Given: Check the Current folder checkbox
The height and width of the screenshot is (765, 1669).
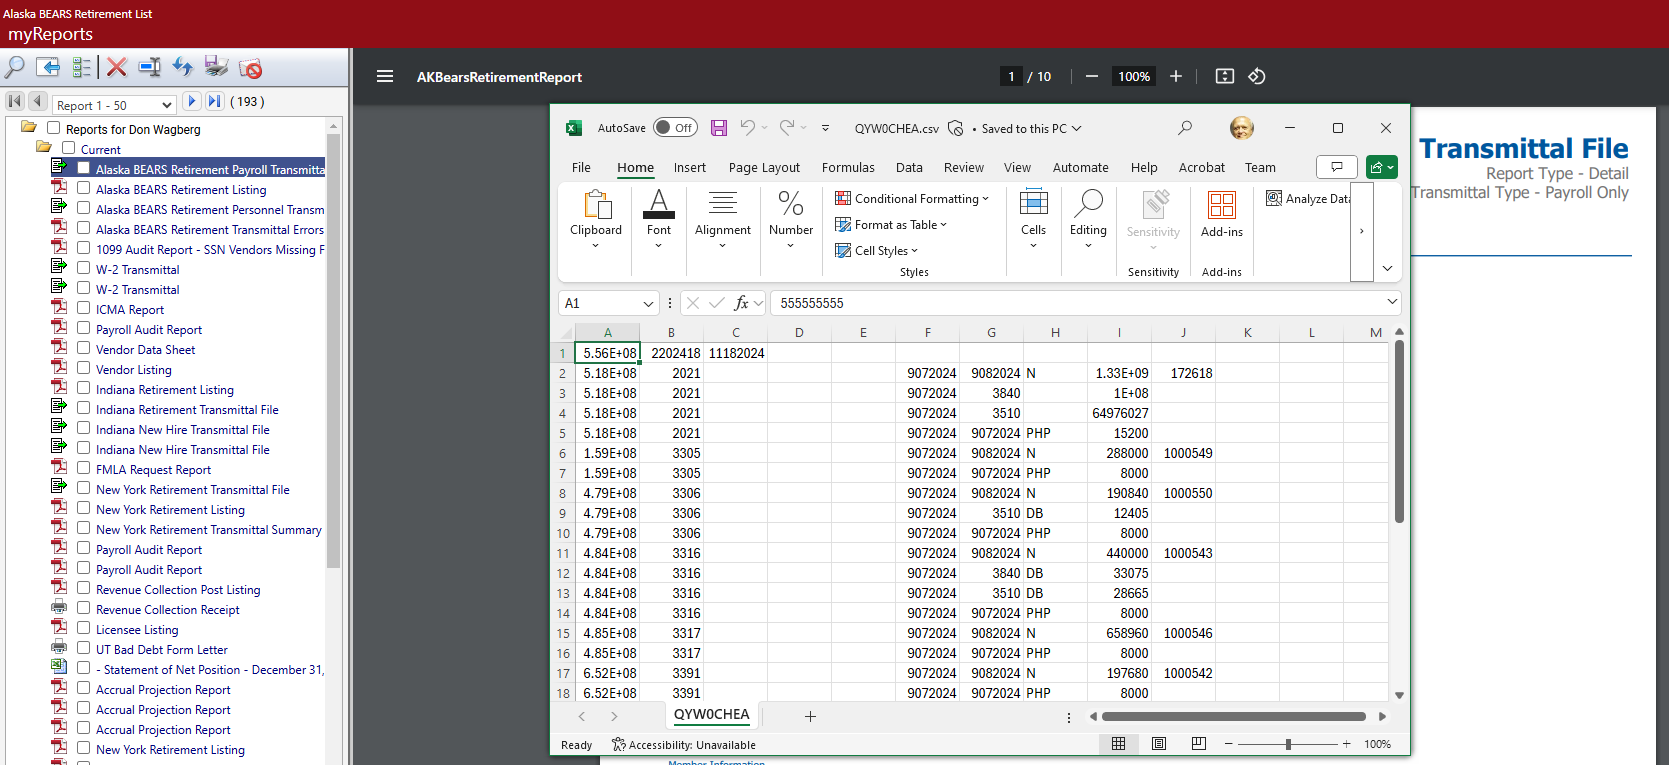Looking at the screenshot, I should coord(69,148).
